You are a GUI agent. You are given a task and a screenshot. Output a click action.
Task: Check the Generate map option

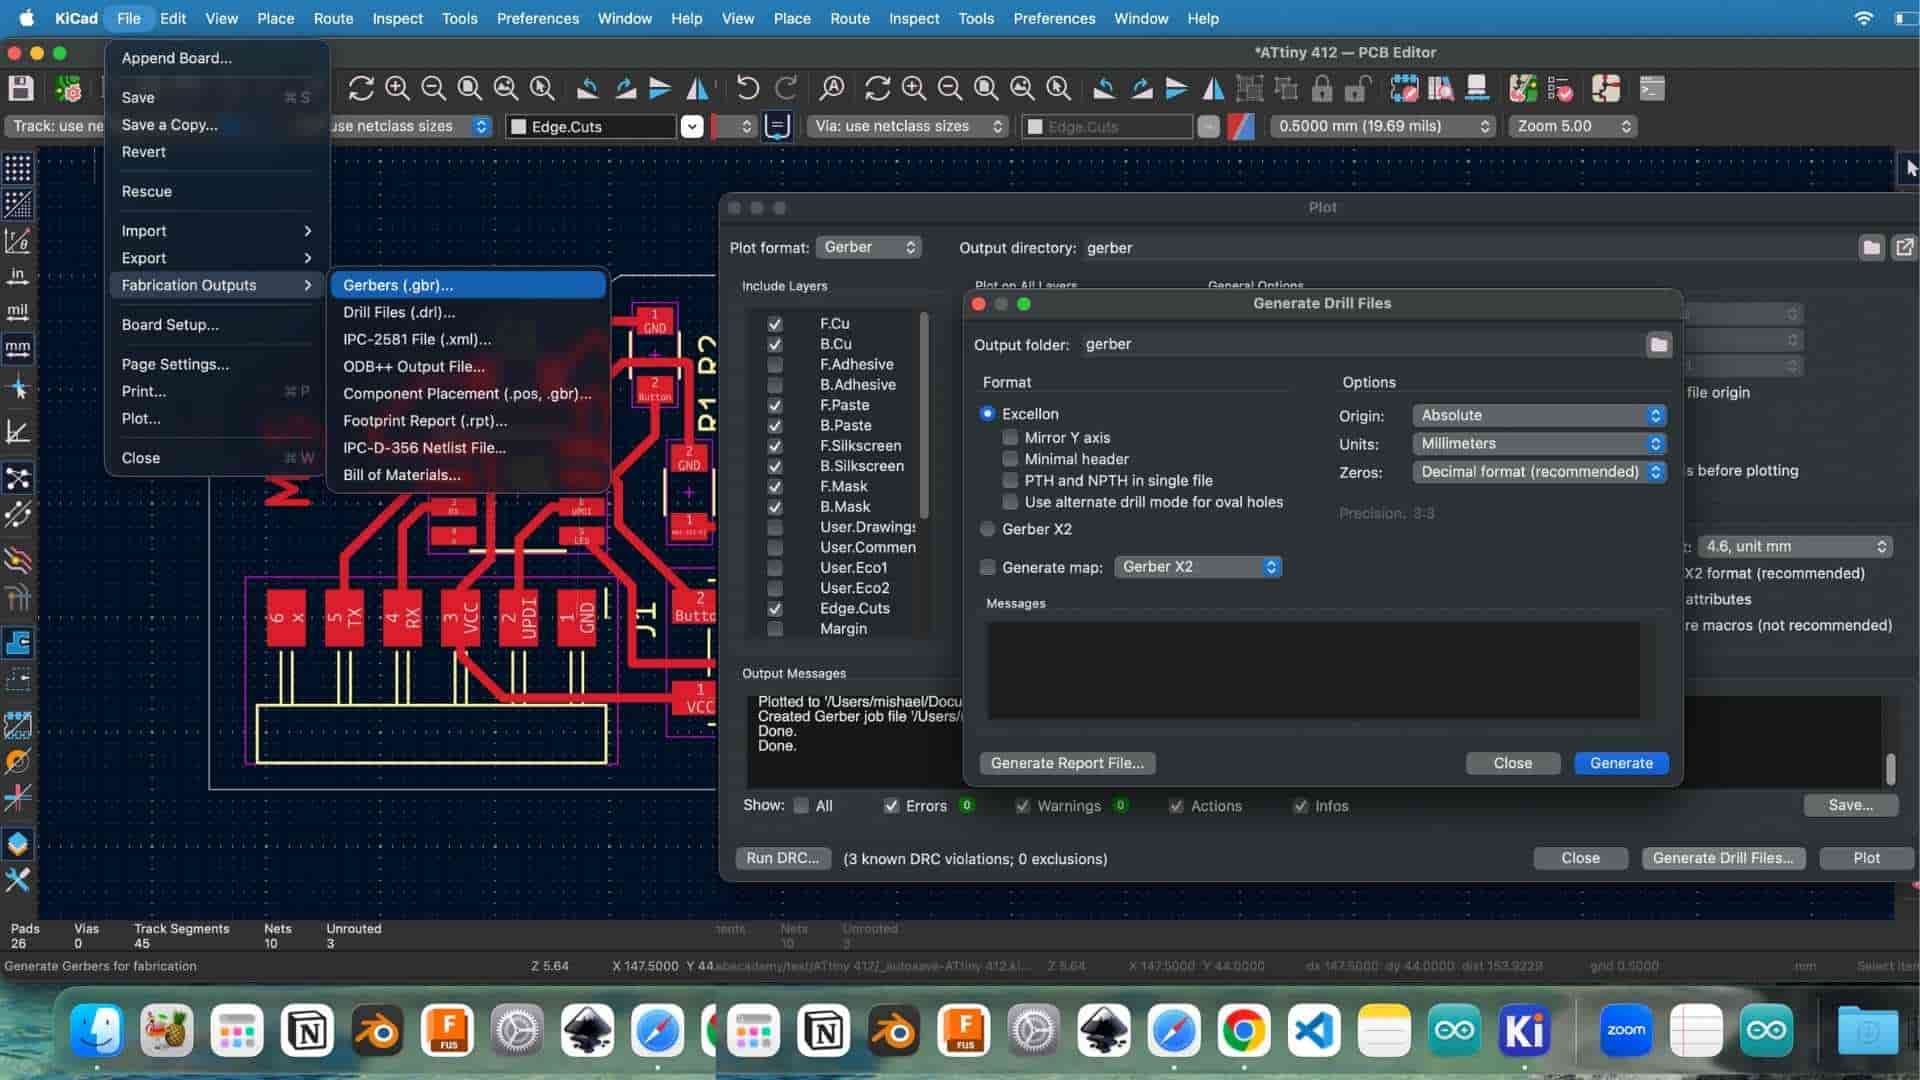[988, 567]
